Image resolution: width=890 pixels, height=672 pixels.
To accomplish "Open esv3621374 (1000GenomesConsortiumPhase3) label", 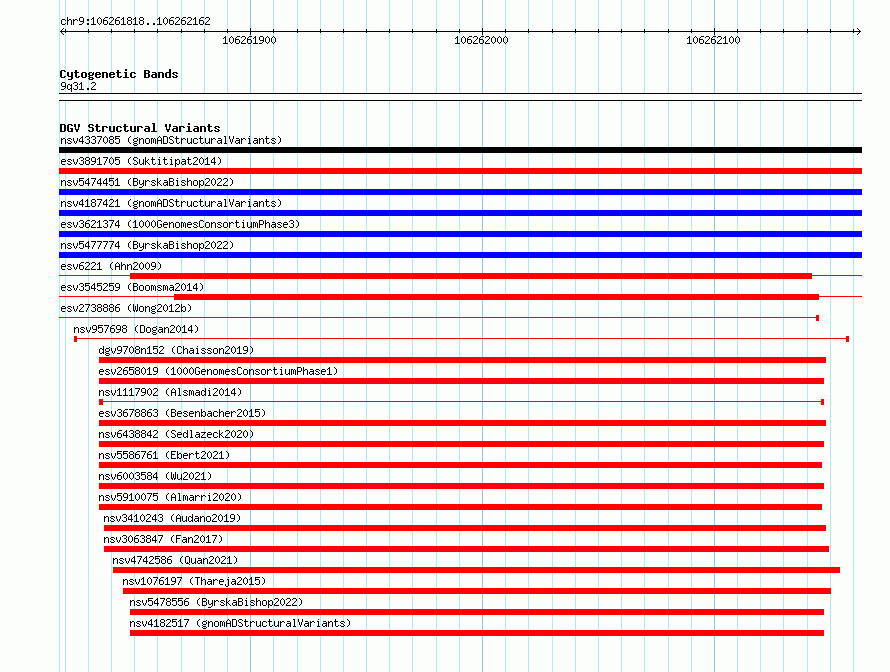I will [x=180, y=224].
